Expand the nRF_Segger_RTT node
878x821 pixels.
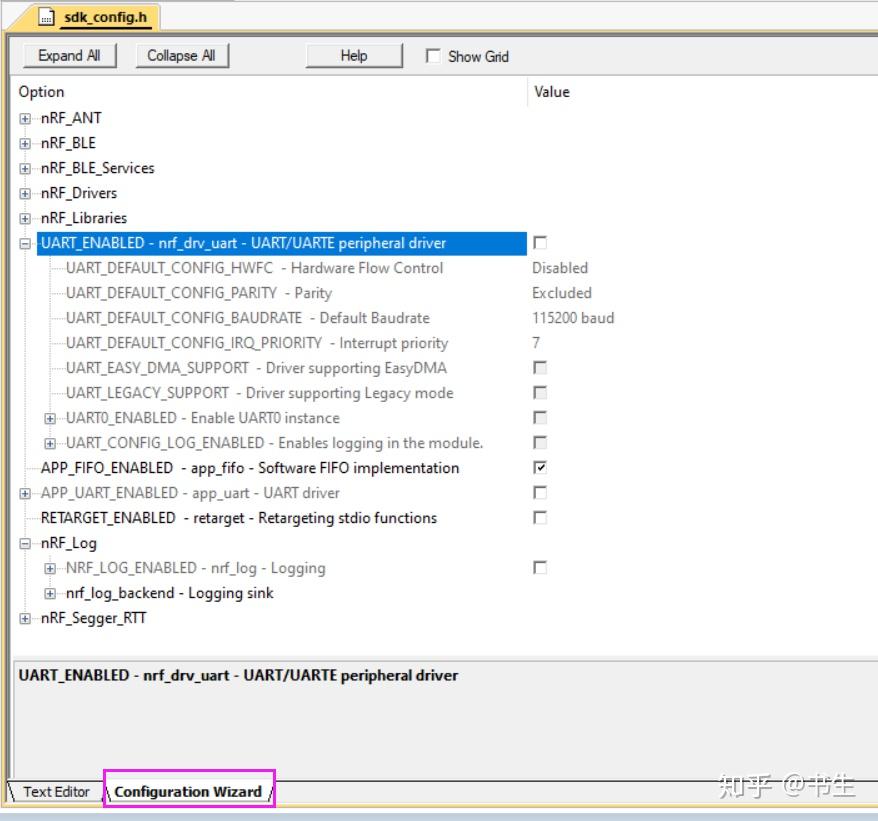25,618
